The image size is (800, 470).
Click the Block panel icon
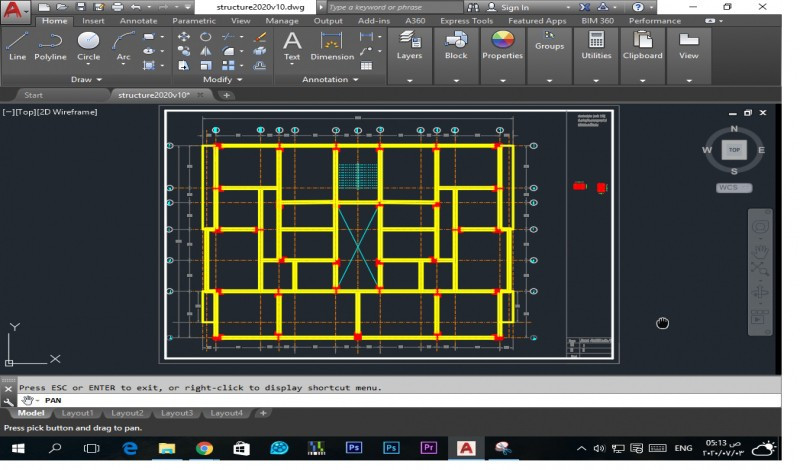coord(456,46)
